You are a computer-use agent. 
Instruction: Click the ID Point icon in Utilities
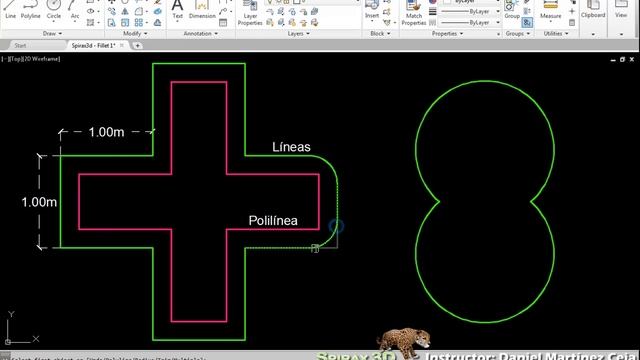(x=572, y=11)
